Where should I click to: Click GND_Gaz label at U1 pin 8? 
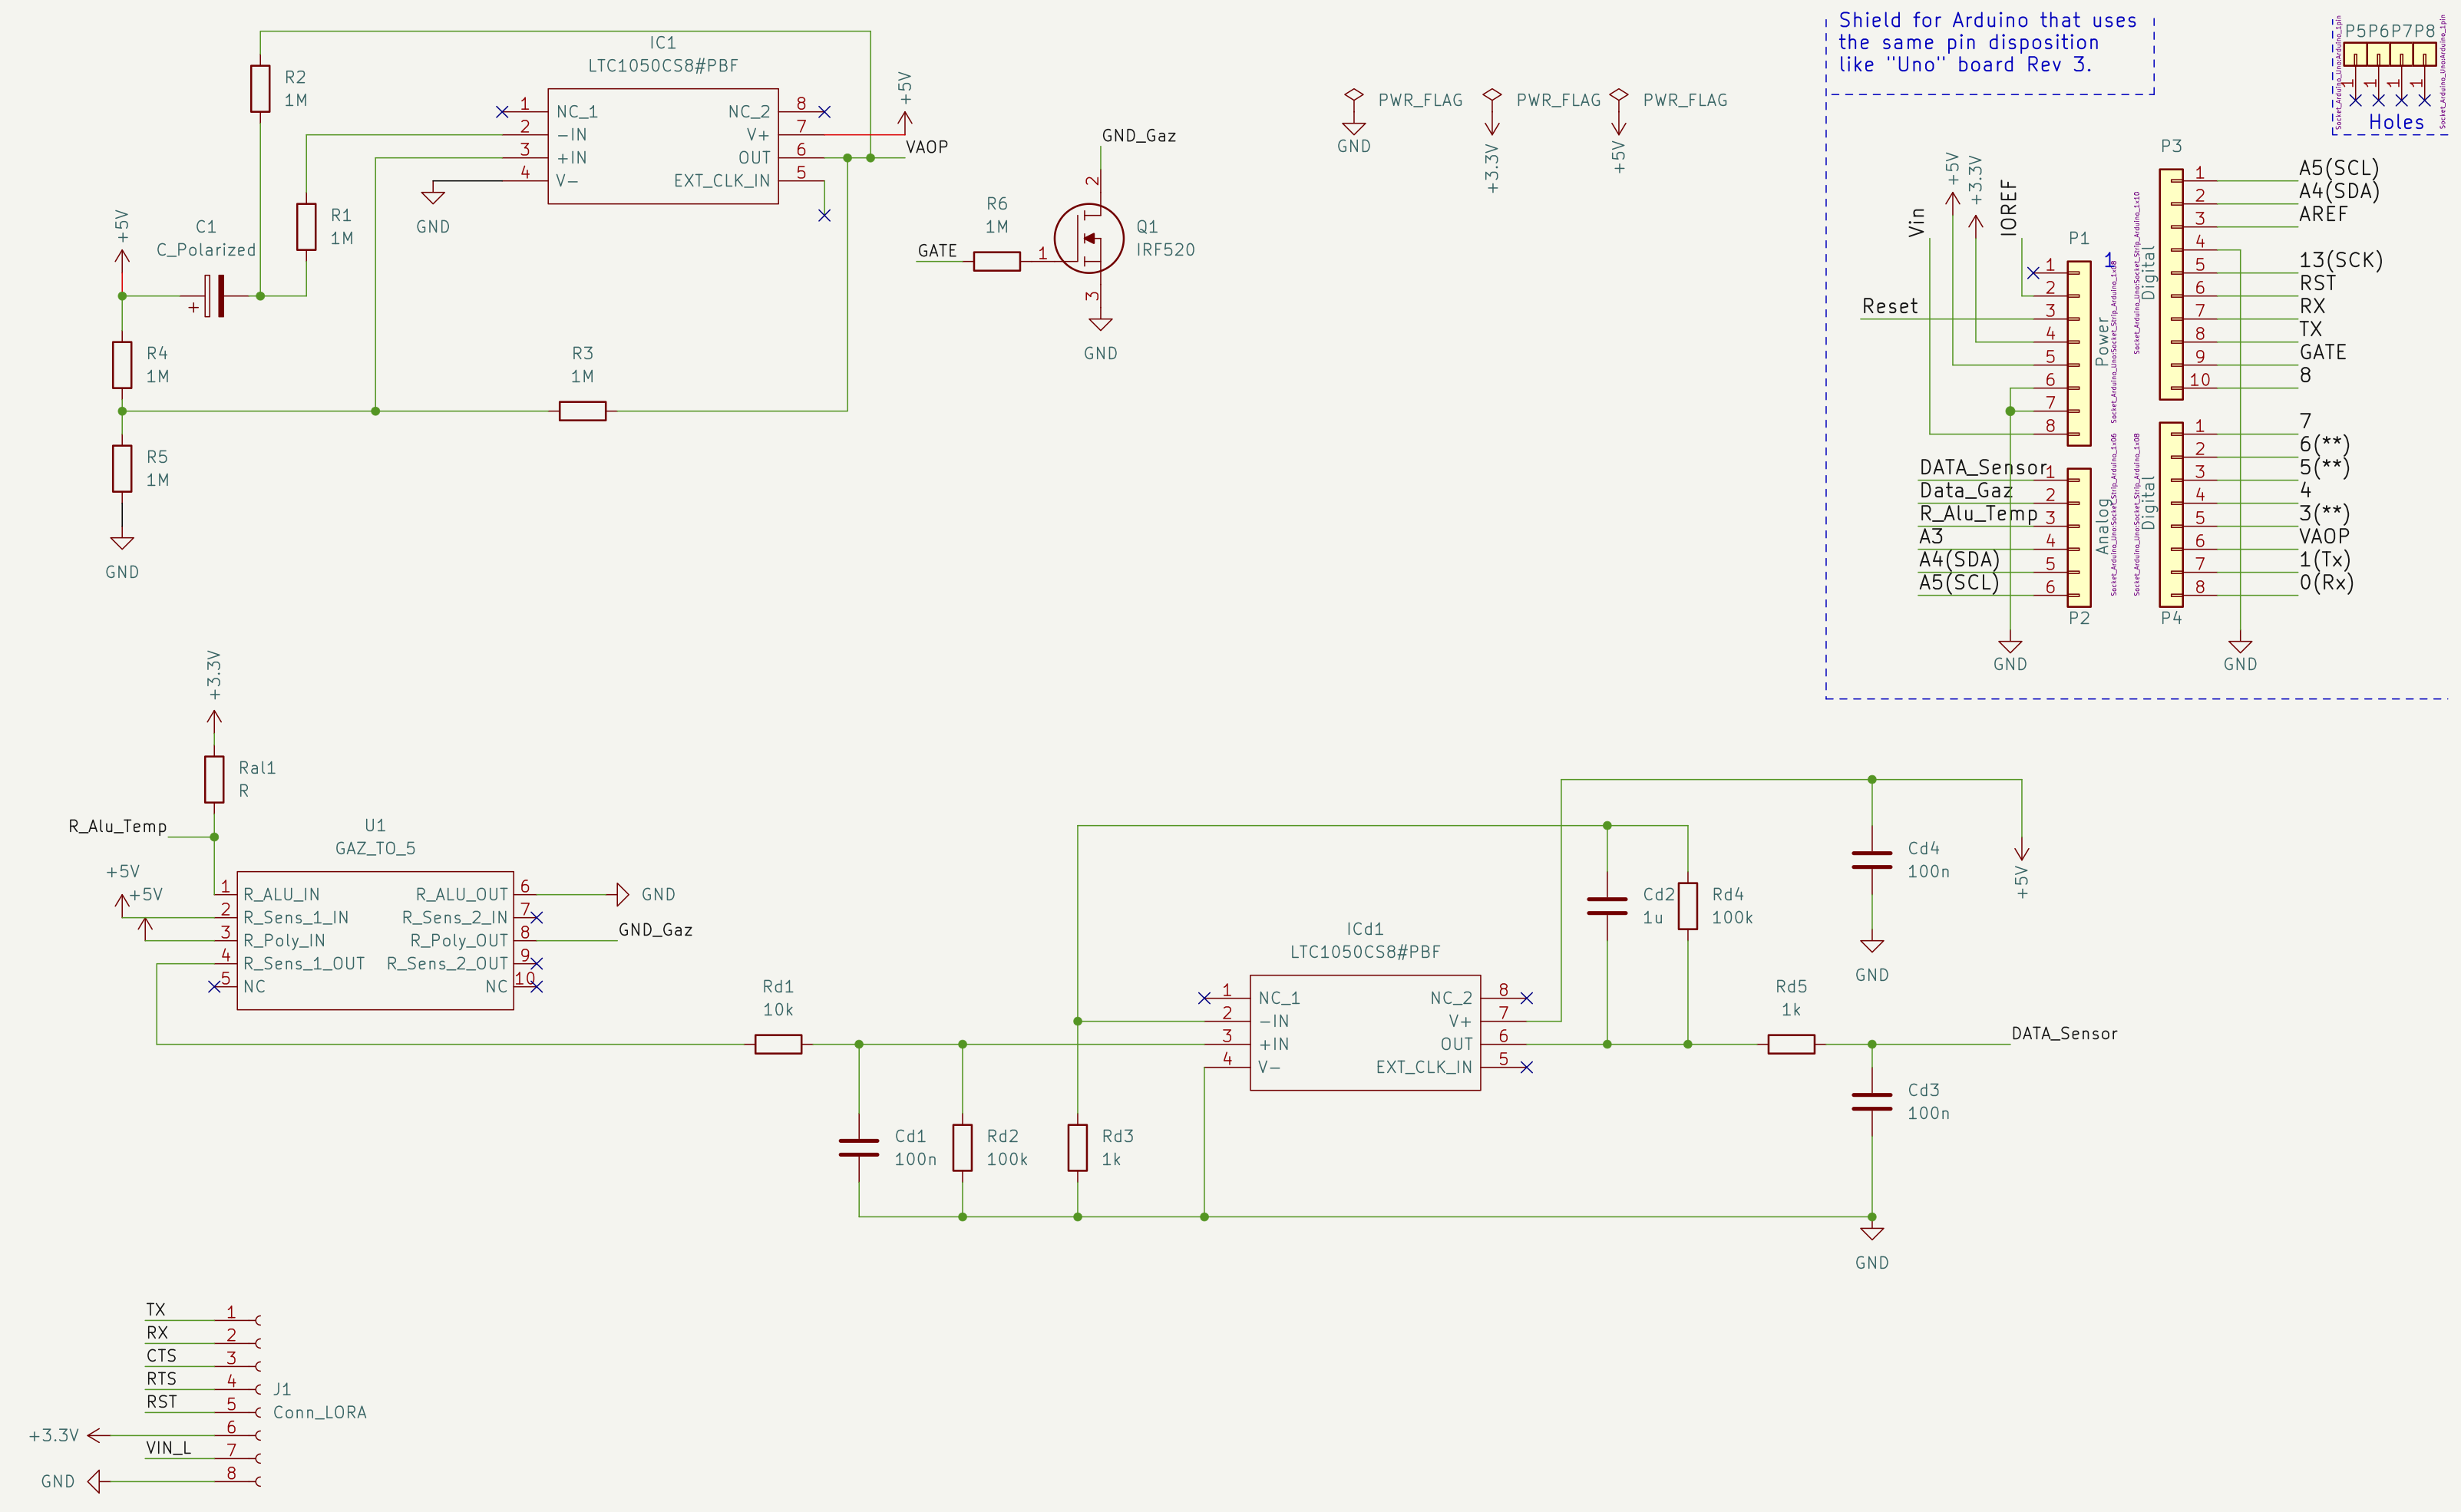(x=655, y=930)
